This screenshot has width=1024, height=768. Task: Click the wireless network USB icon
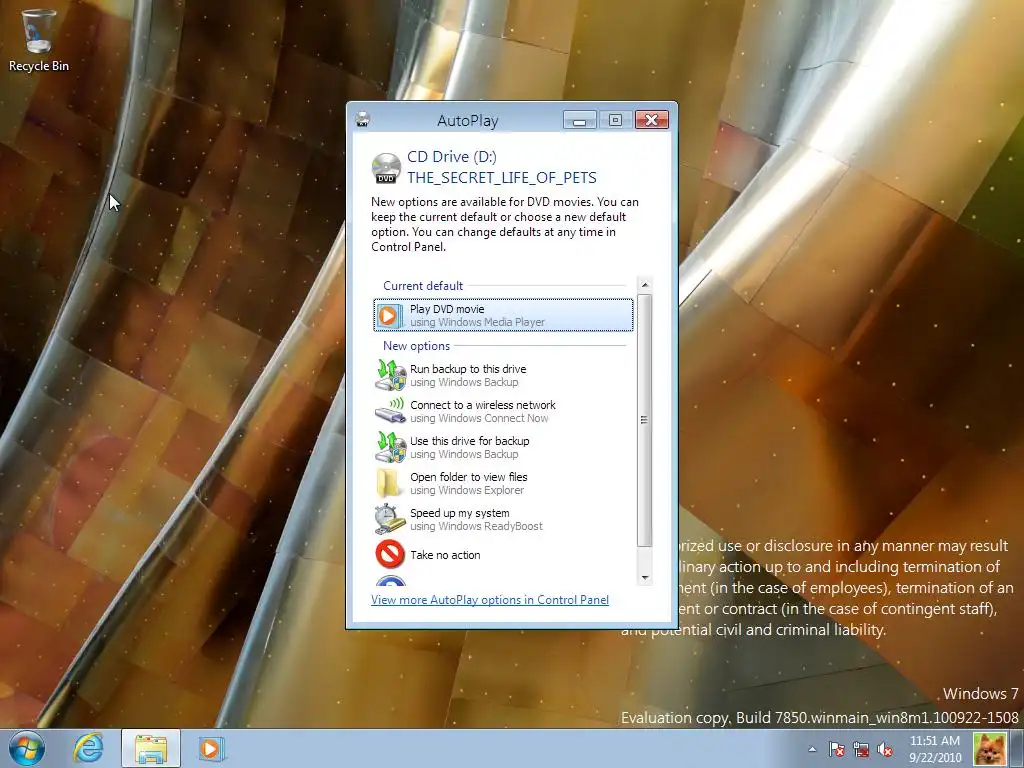tap(390, 411)
